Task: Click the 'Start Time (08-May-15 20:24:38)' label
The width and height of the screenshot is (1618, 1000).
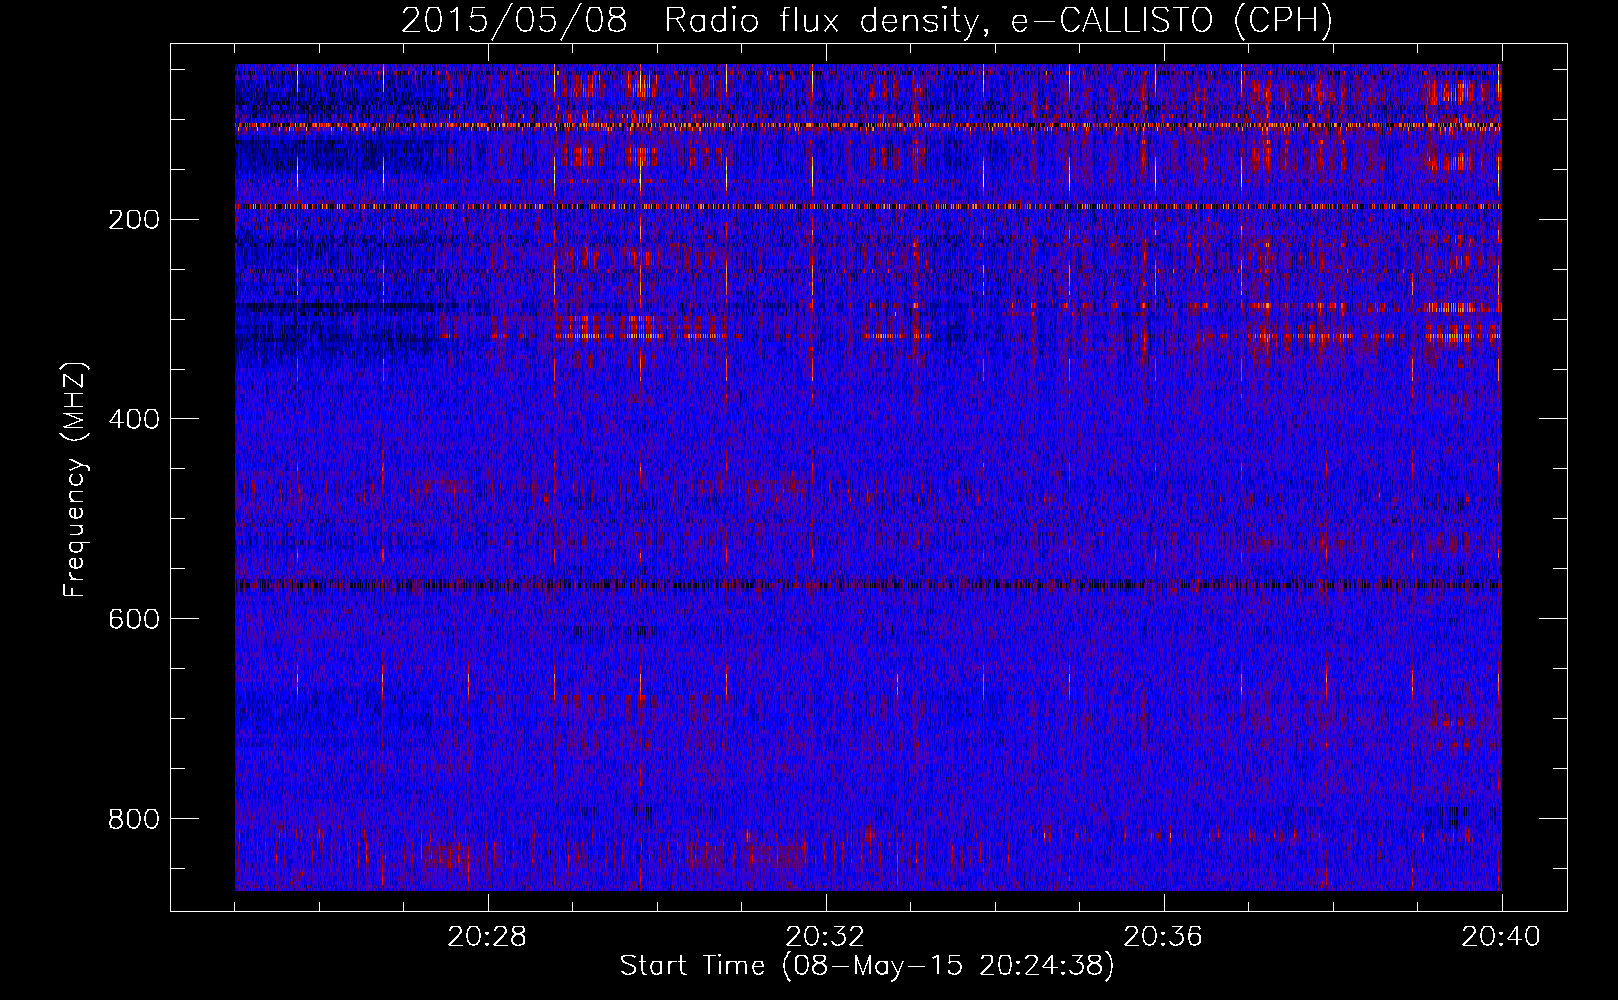Action: tap(867, 966)
